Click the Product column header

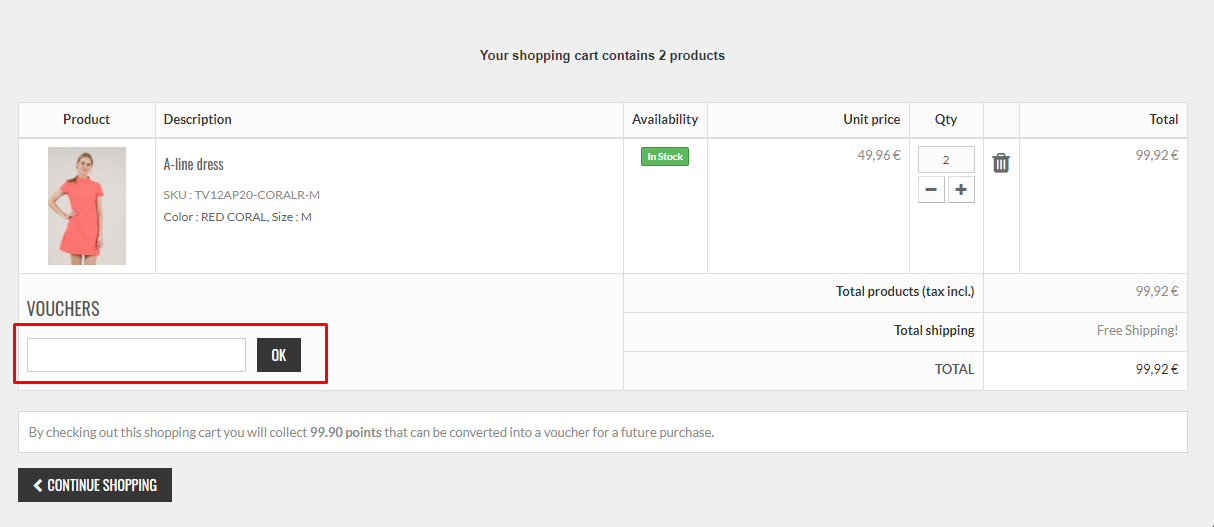point(87,119)
